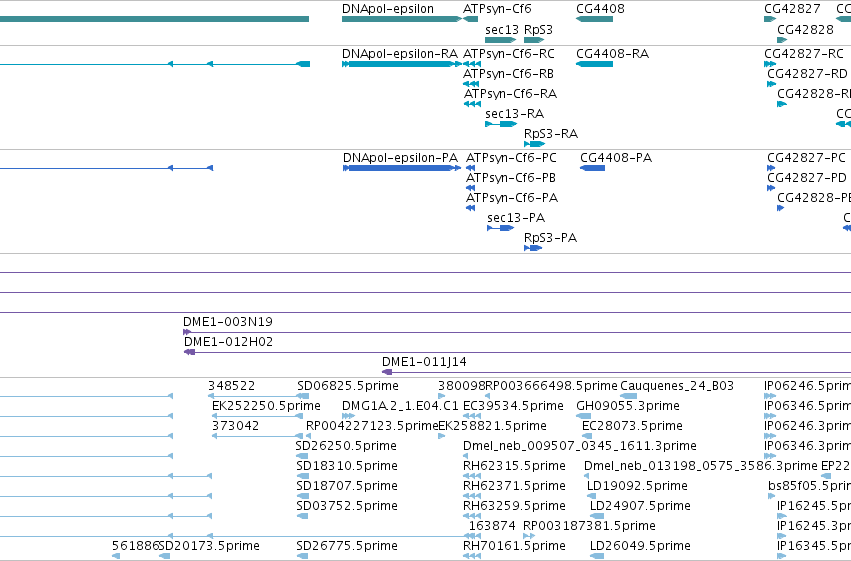This screenshot has height=561, width=851.
Task: Click the ATPsyn-Cf6-PC protein label
Action: point(511,158)
